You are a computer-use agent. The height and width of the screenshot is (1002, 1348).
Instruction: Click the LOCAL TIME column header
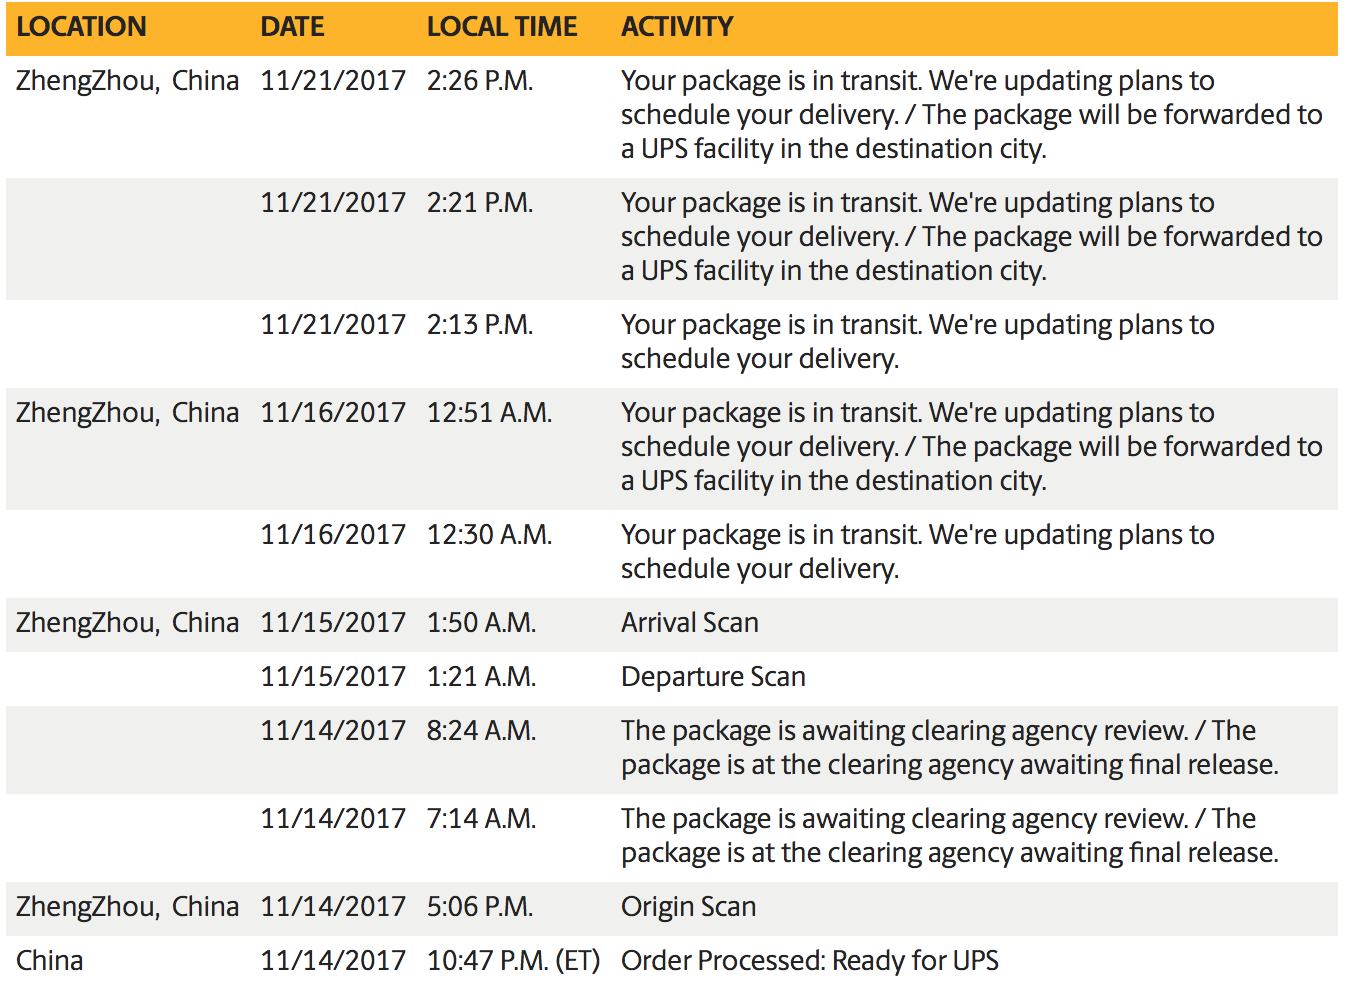pos(502,27)
